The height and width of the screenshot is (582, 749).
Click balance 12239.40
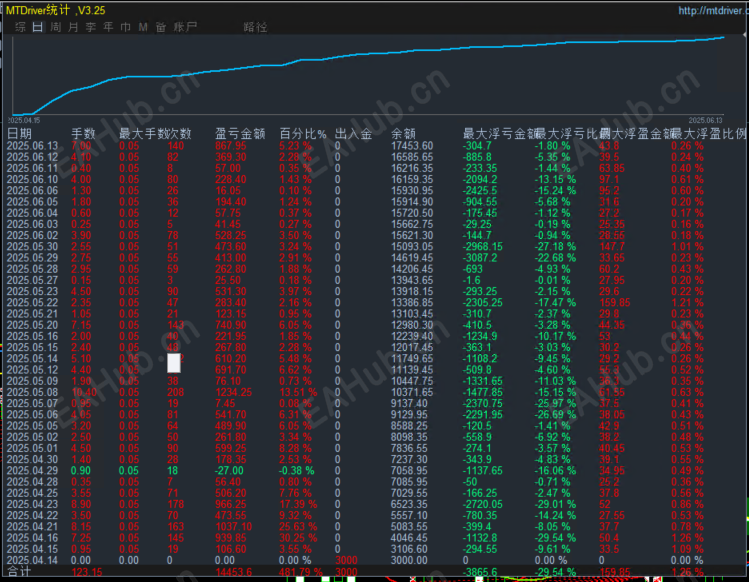pos(412,336)
